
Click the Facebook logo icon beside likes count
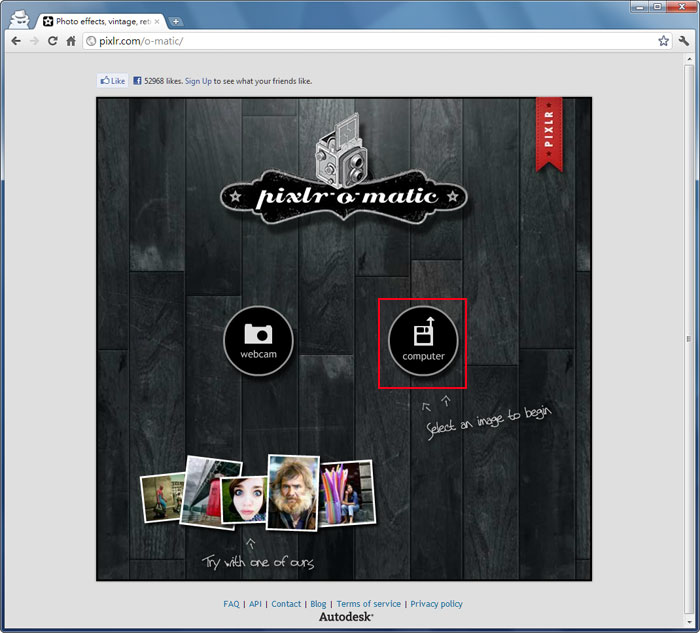pyautogui.click(x=137, y=81)
